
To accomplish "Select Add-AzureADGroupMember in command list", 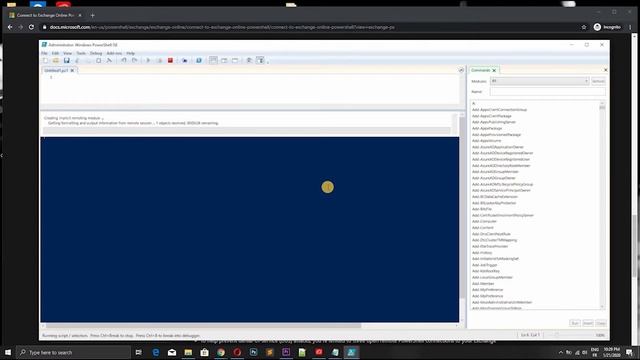I will [x=495, y=172].
